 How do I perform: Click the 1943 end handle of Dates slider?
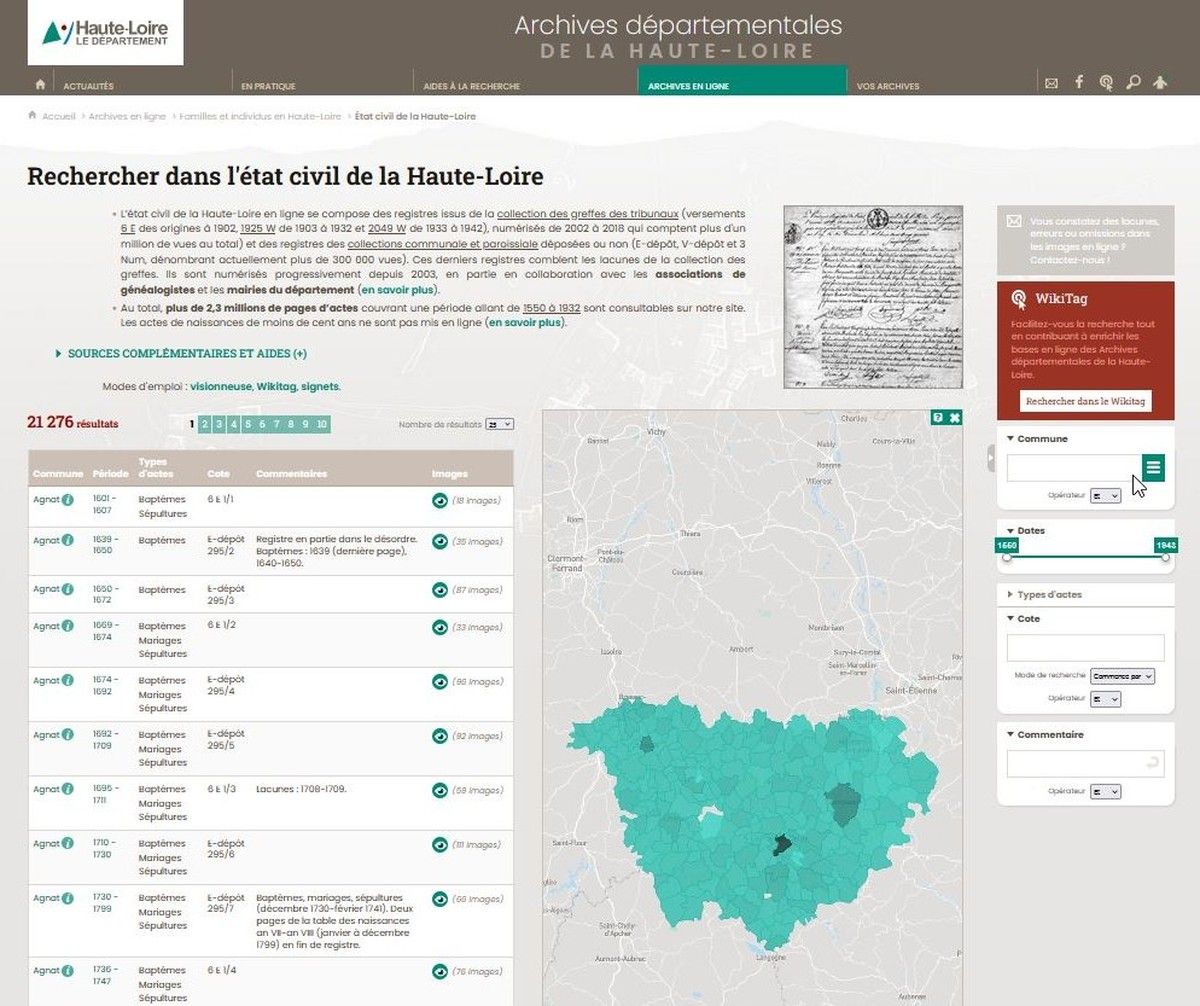coord(1165,557)
